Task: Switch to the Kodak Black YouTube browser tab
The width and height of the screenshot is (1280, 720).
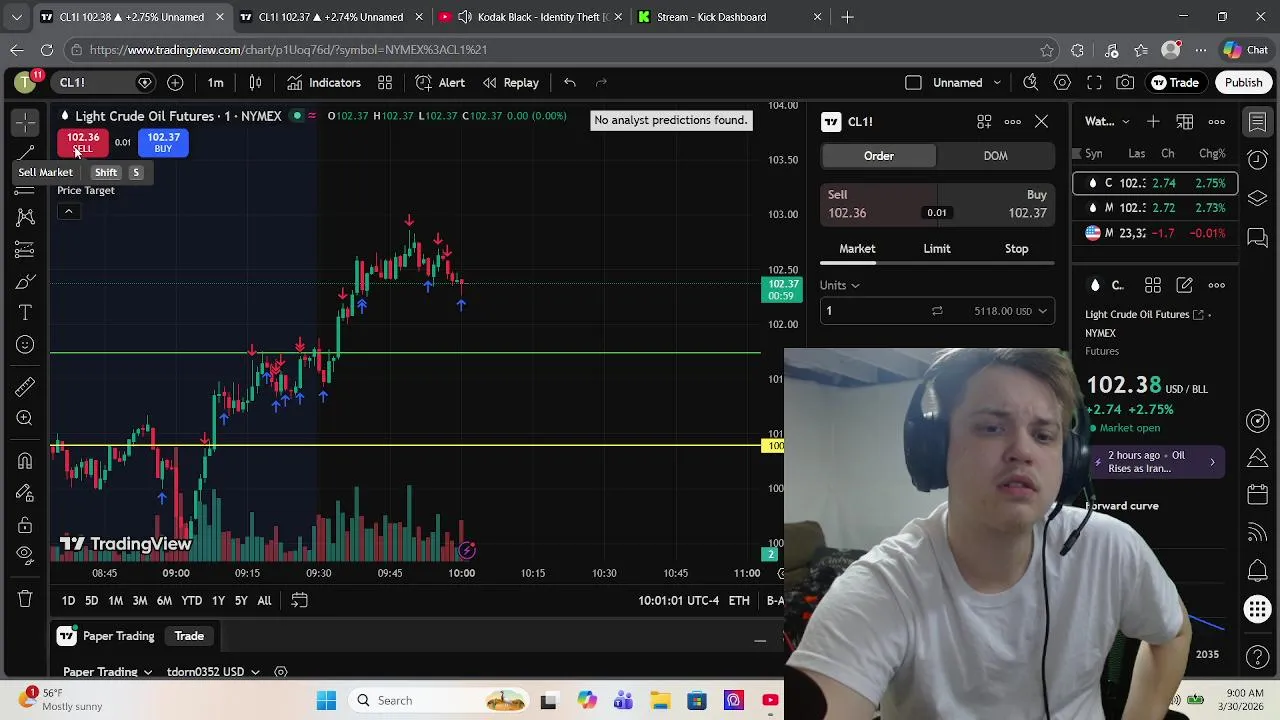Action: coord(530,17)
